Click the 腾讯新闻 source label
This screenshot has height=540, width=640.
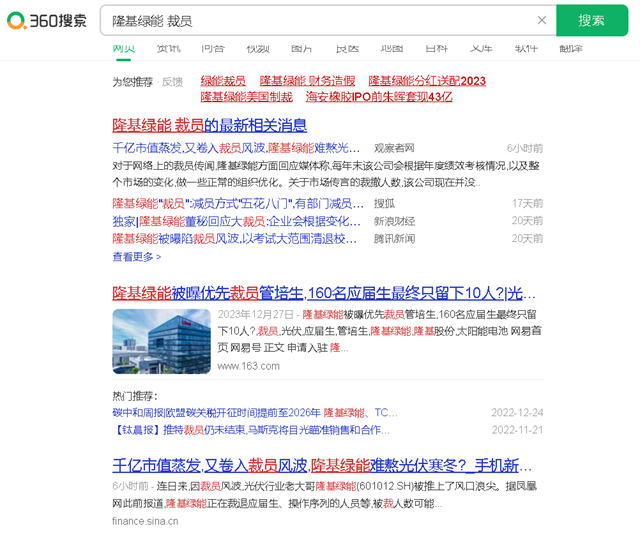coord(394,239)
